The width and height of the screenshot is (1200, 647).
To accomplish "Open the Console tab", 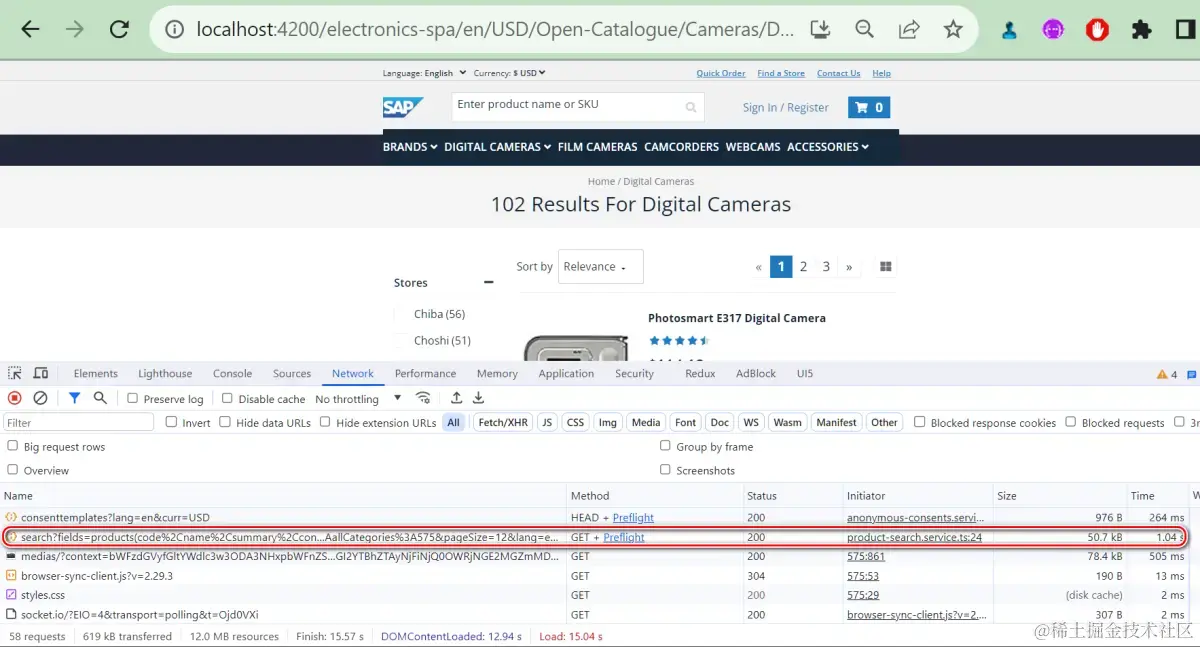I will (x=232, y=373).
